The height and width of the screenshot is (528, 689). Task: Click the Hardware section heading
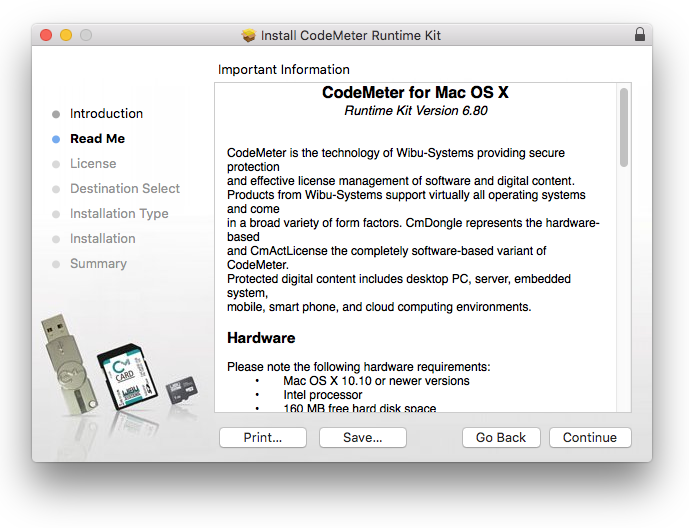coord(260,337)
